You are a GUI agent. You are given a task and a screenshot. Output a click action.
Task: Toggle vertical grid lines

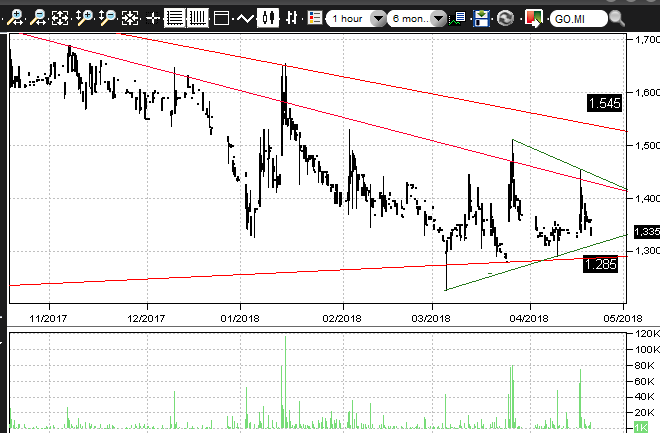coord(197,18)
